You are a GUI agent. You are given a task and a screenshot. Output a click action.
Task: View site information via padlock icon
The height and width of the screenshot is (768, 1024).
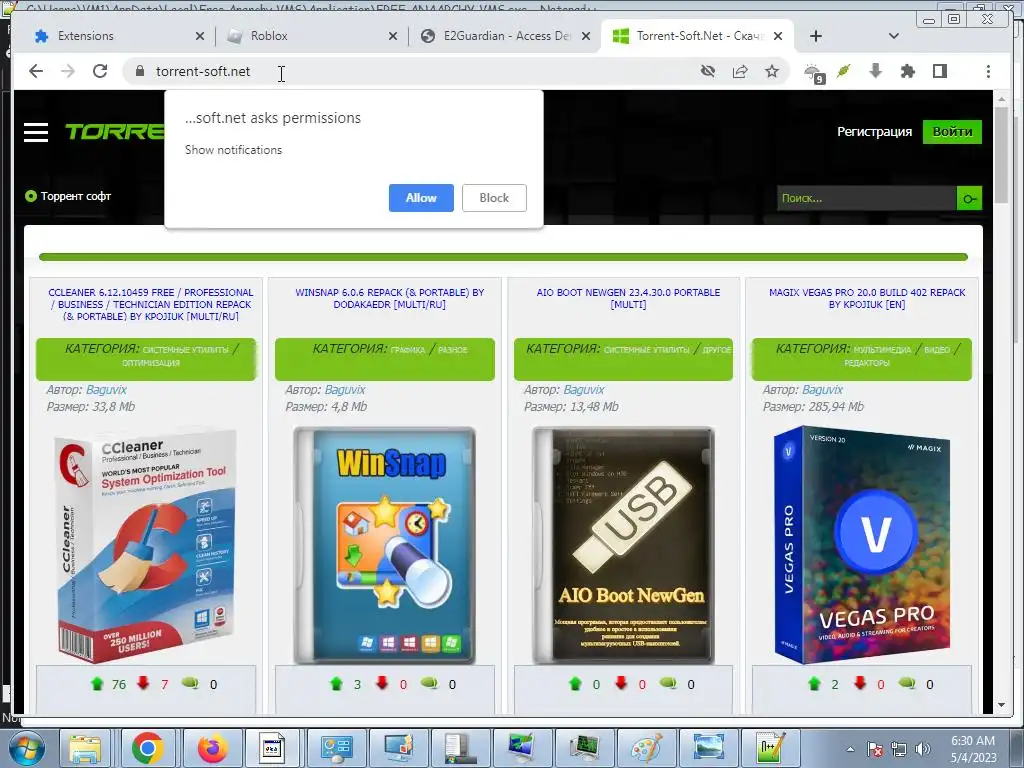click(139, 71)
